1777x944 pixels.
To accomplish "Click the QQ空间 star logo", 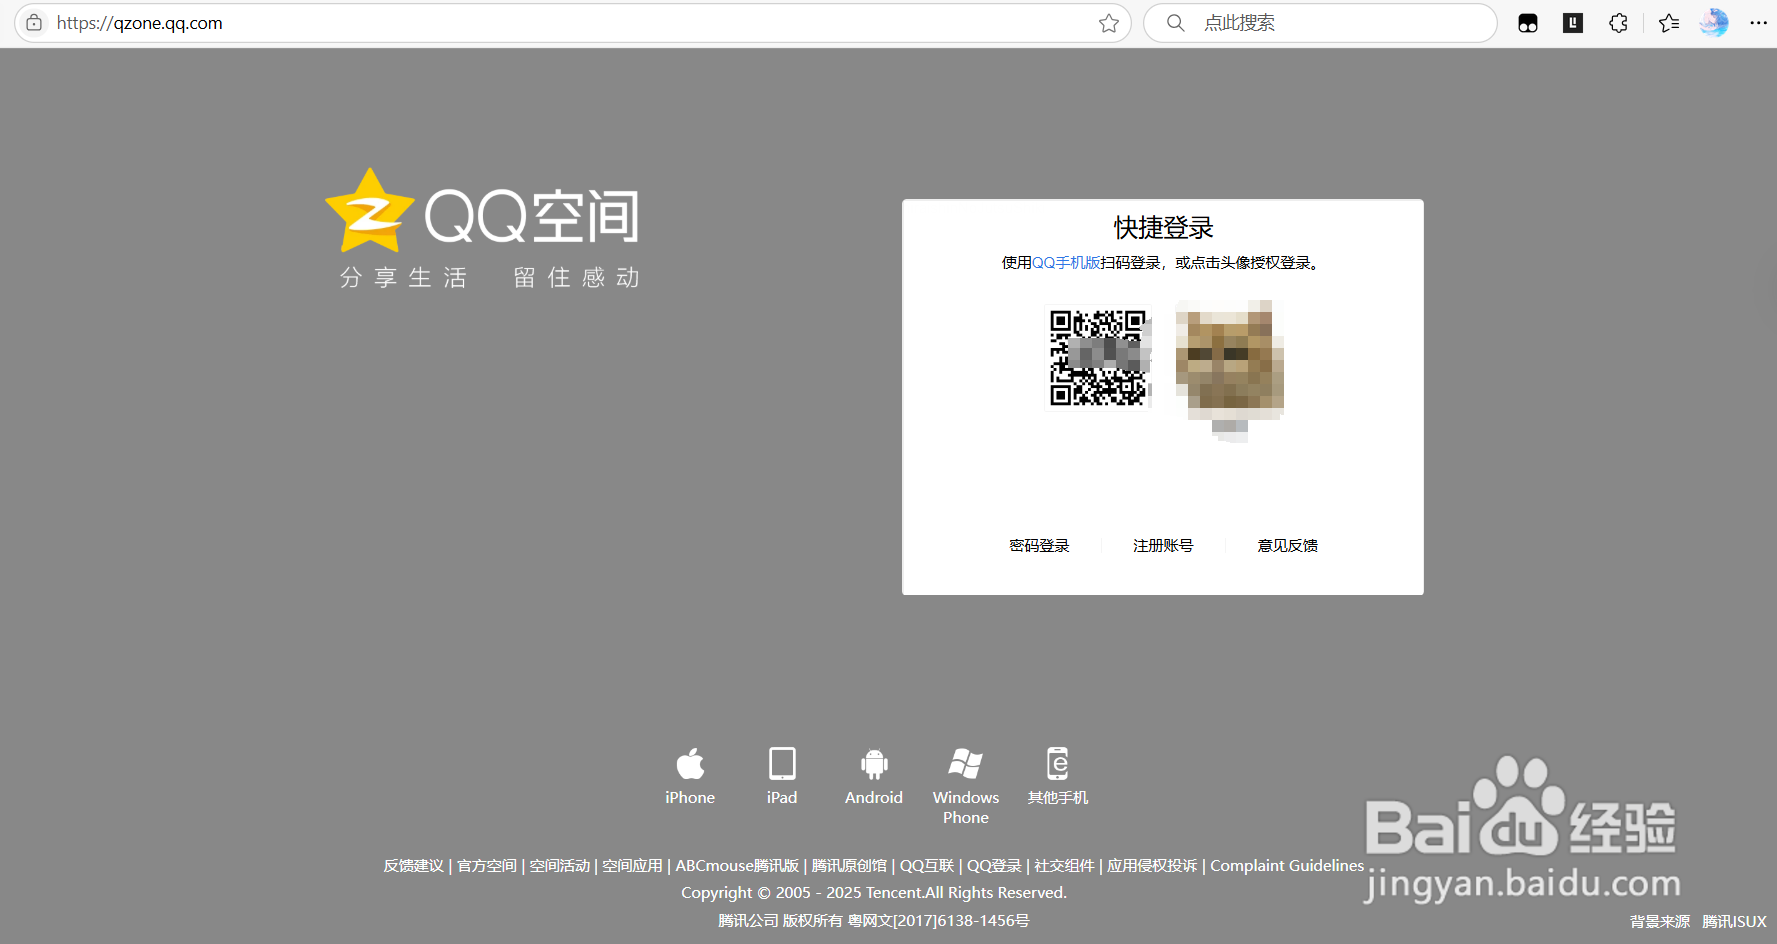I will (x=371, y=212).
